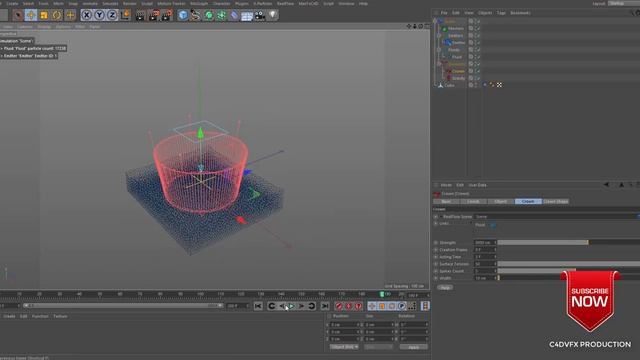Open Attribute Manager User Data menu
Screen dimensions: 640x360
click(477, 185)
